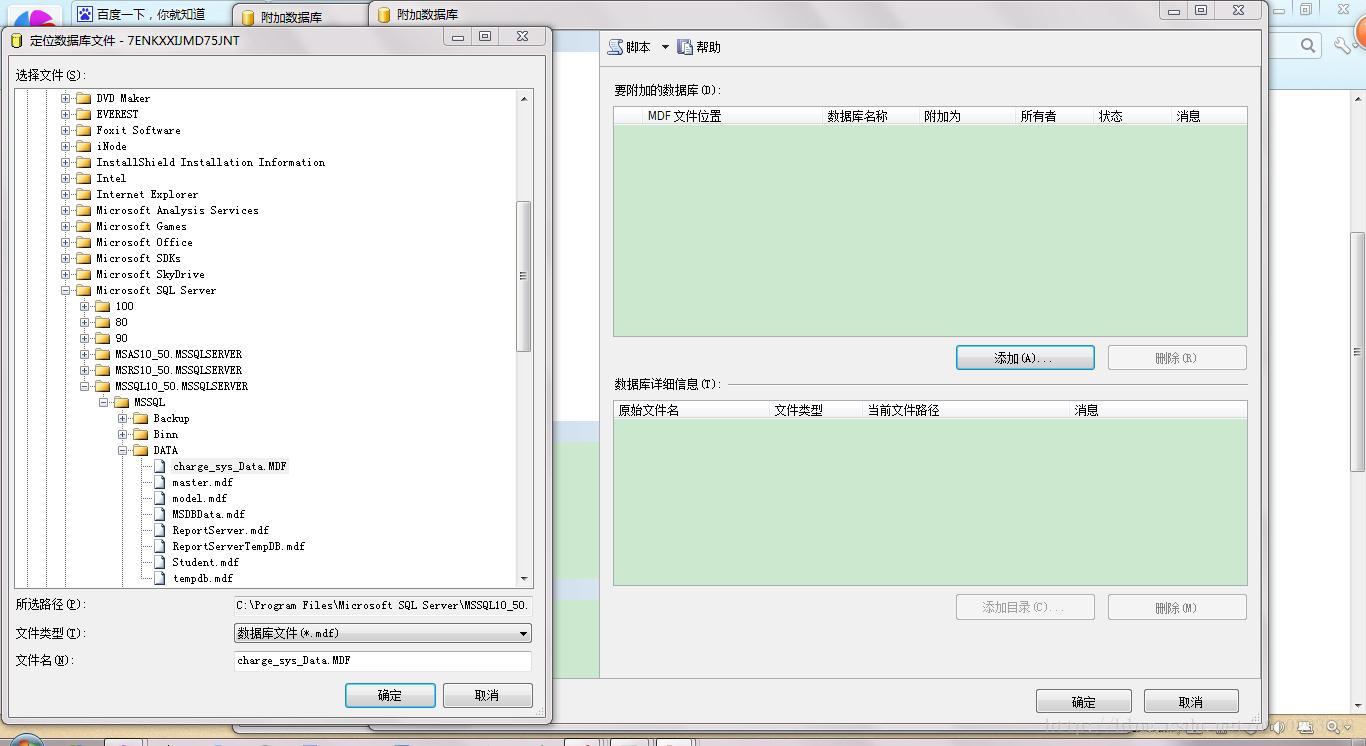This screenshot has height=746, width=1366.
Task: Click the 状态 column header
Action: (x=1134, y=116)
